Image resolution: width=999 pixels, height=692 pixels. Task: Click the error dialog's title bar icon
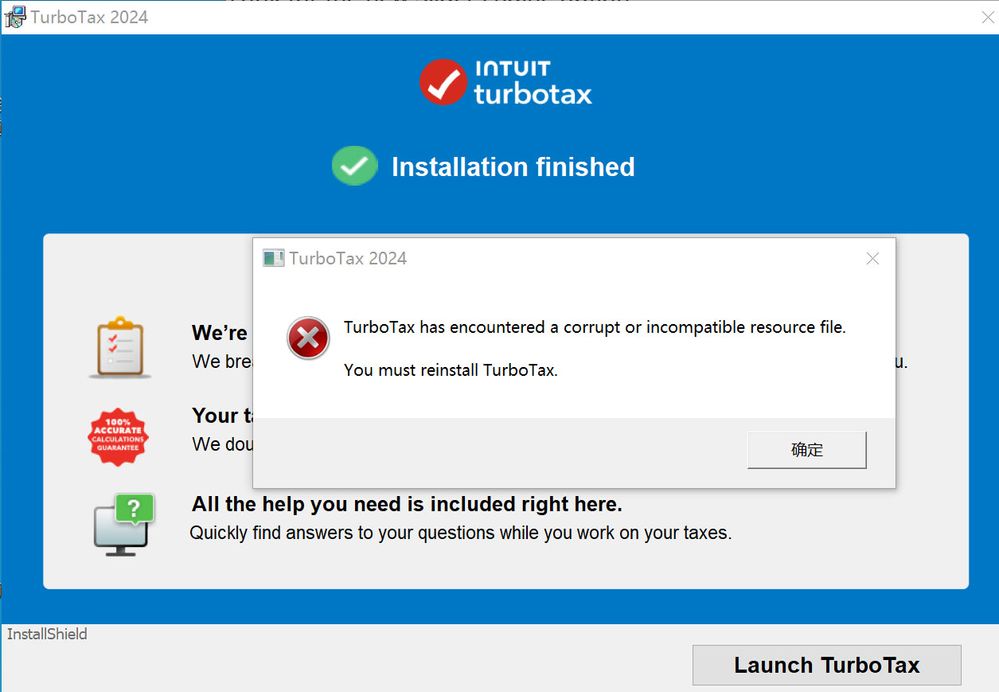point(273,258)
